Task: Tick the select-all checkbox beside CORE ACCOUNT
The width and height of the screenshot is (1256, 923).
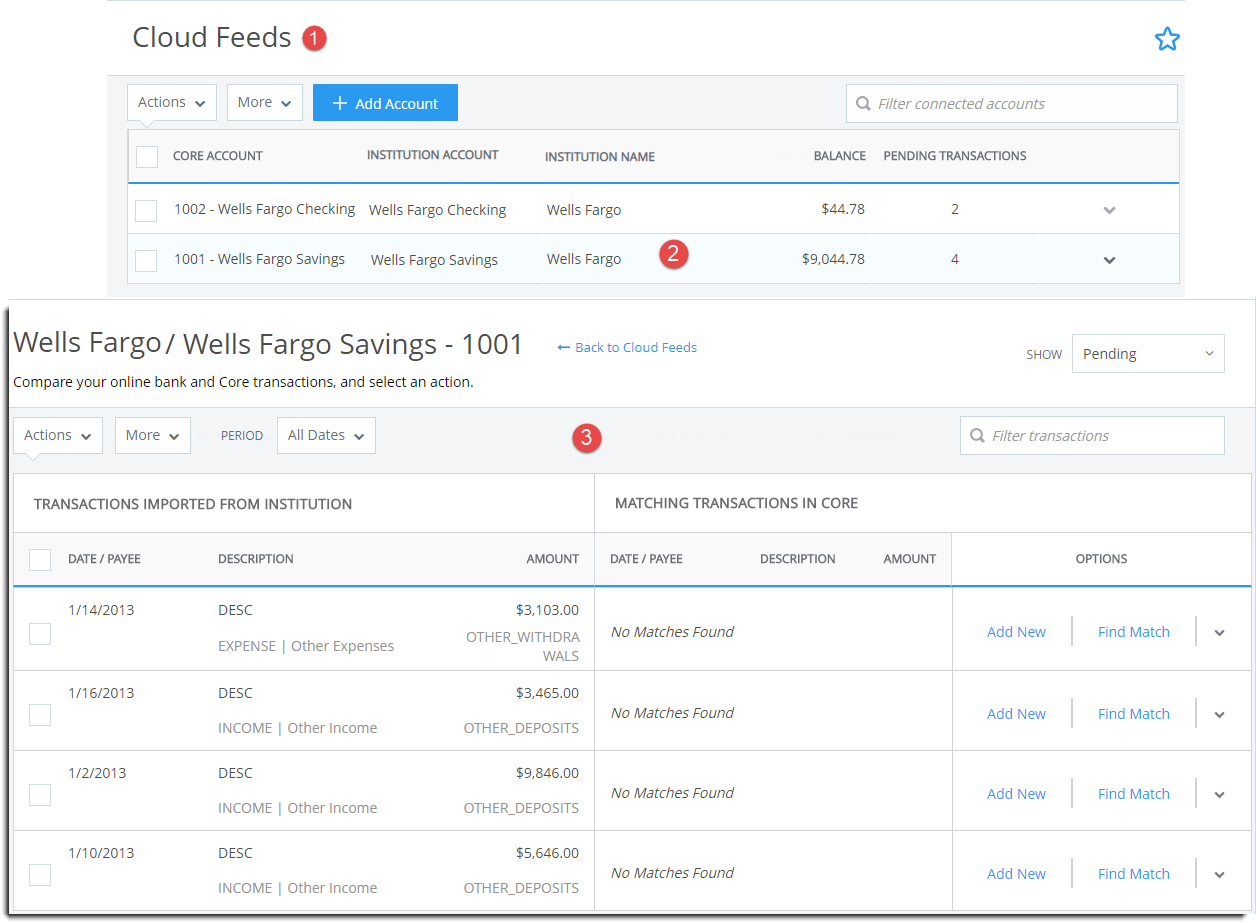Action: click(147, 156)
